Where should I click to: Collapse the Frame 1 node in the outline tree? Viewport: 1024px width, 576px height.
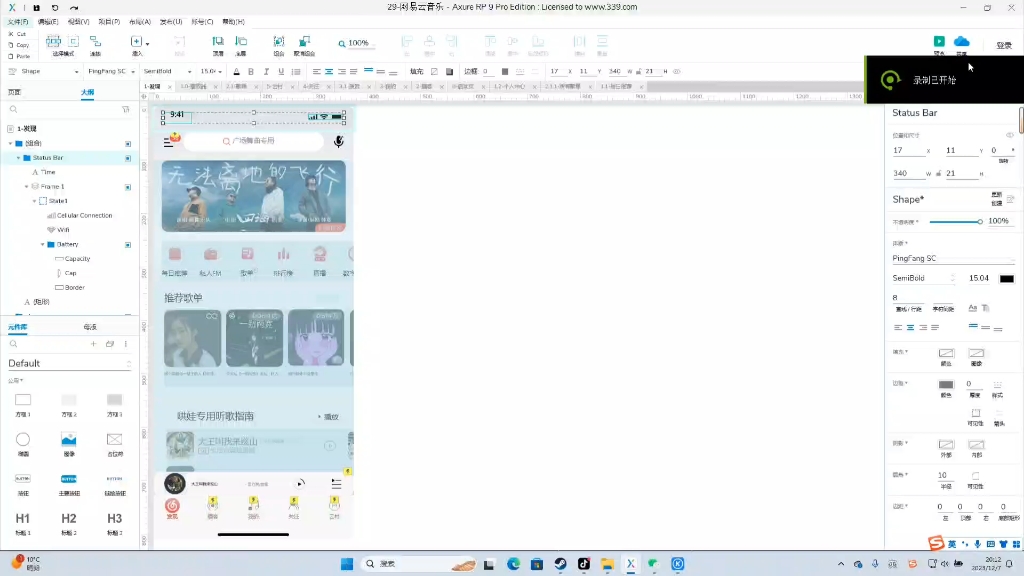[x=27, y=186]
